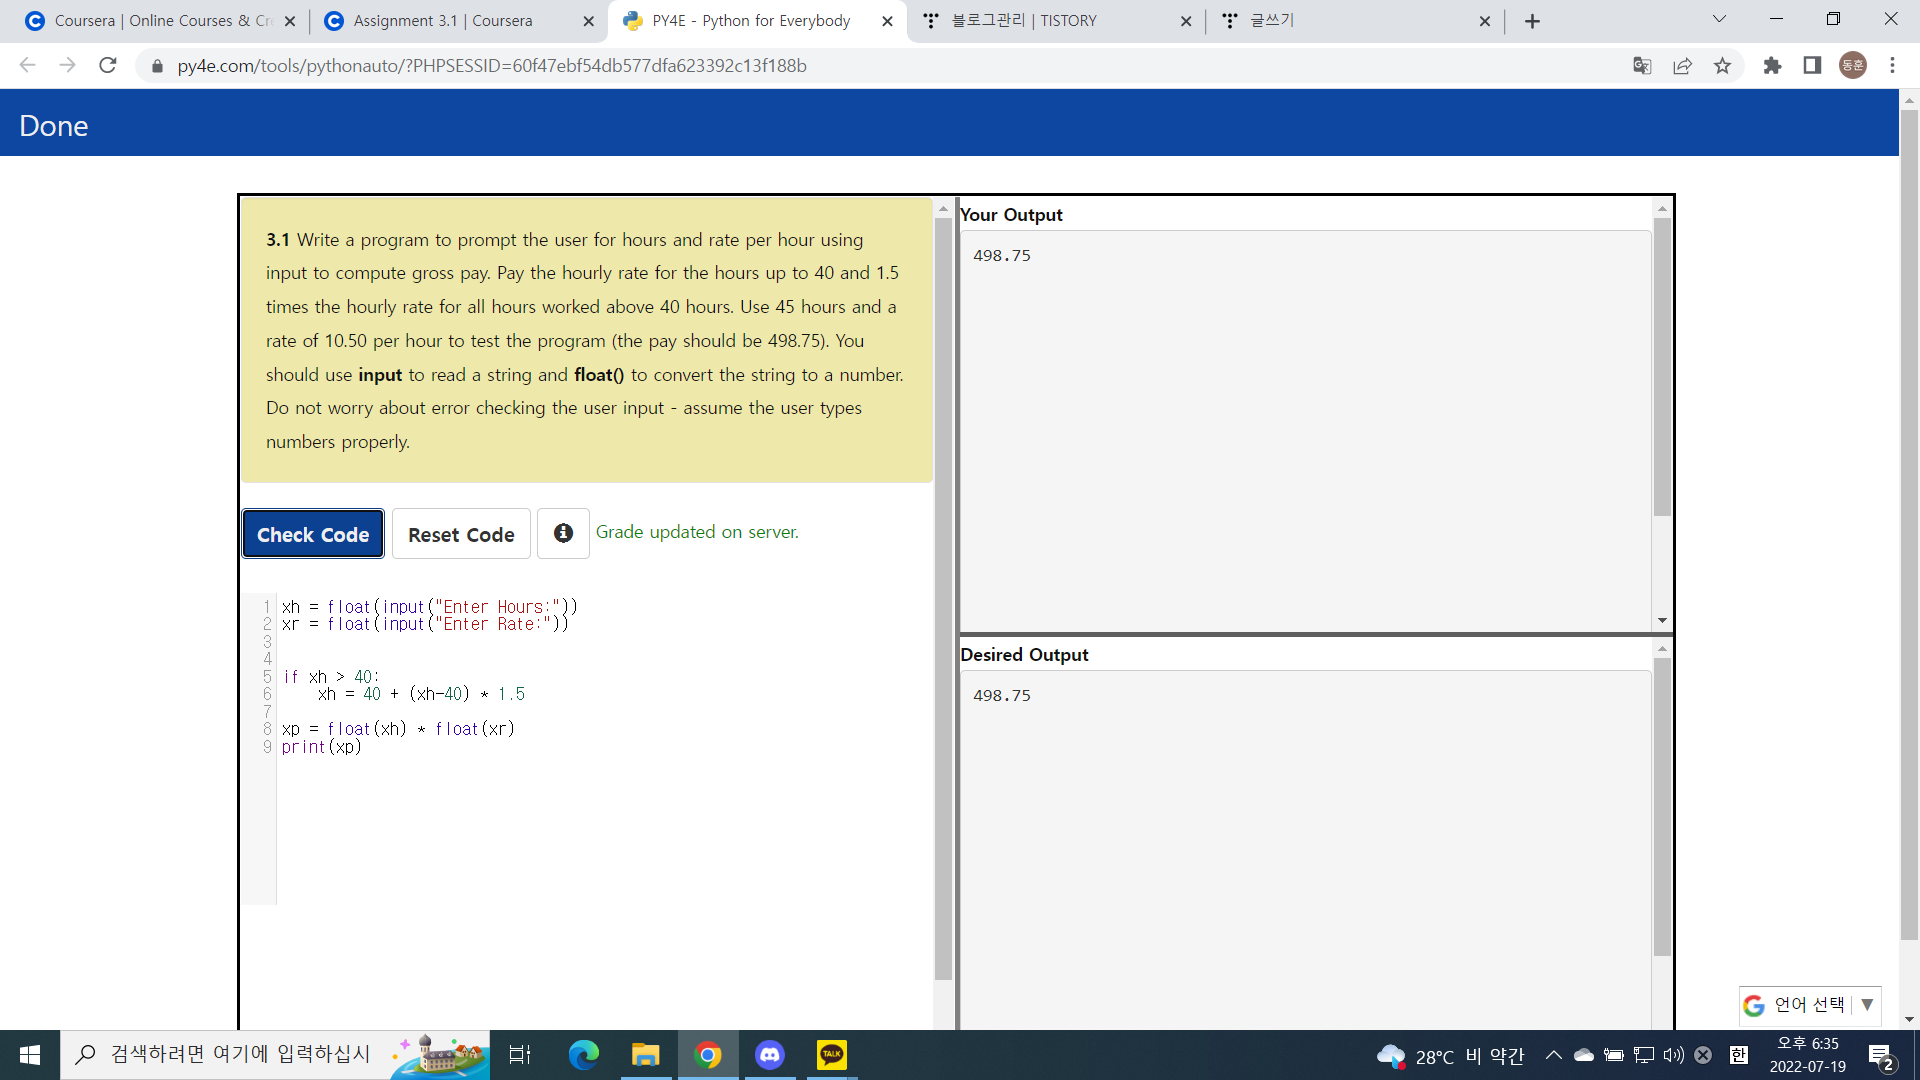Show hidden system tray icons
Viewport: 1920px width, 1080px height.
(x=1553, y=1055)
